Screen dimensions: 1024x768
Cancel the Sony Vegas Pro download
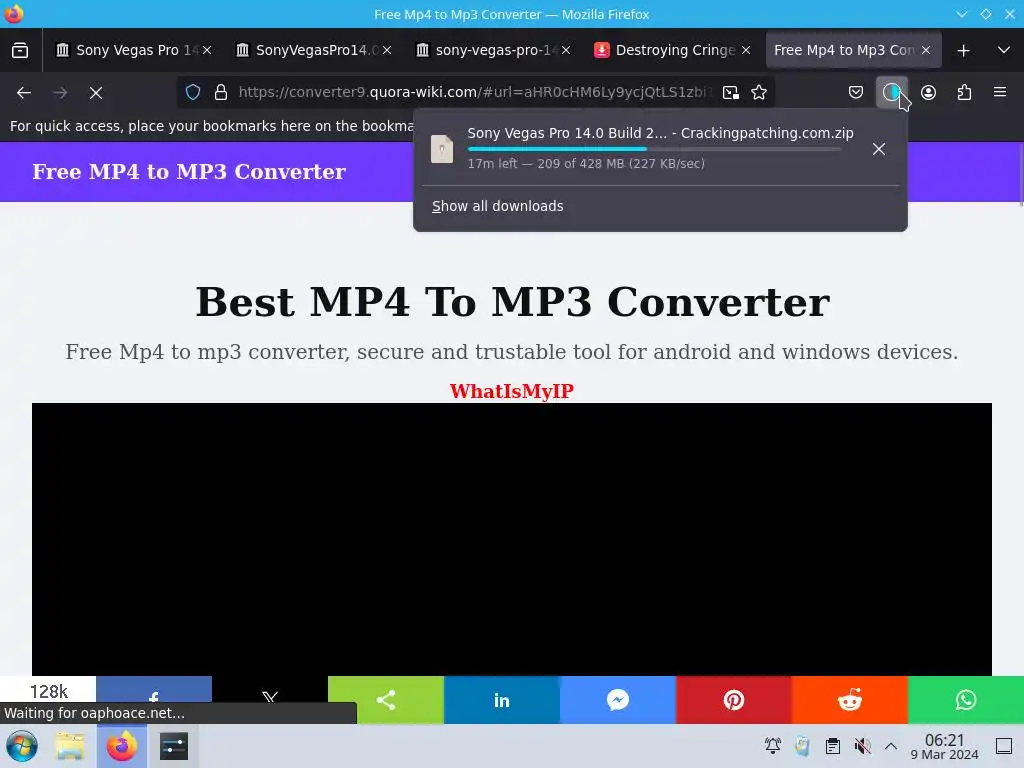(879, 149)
